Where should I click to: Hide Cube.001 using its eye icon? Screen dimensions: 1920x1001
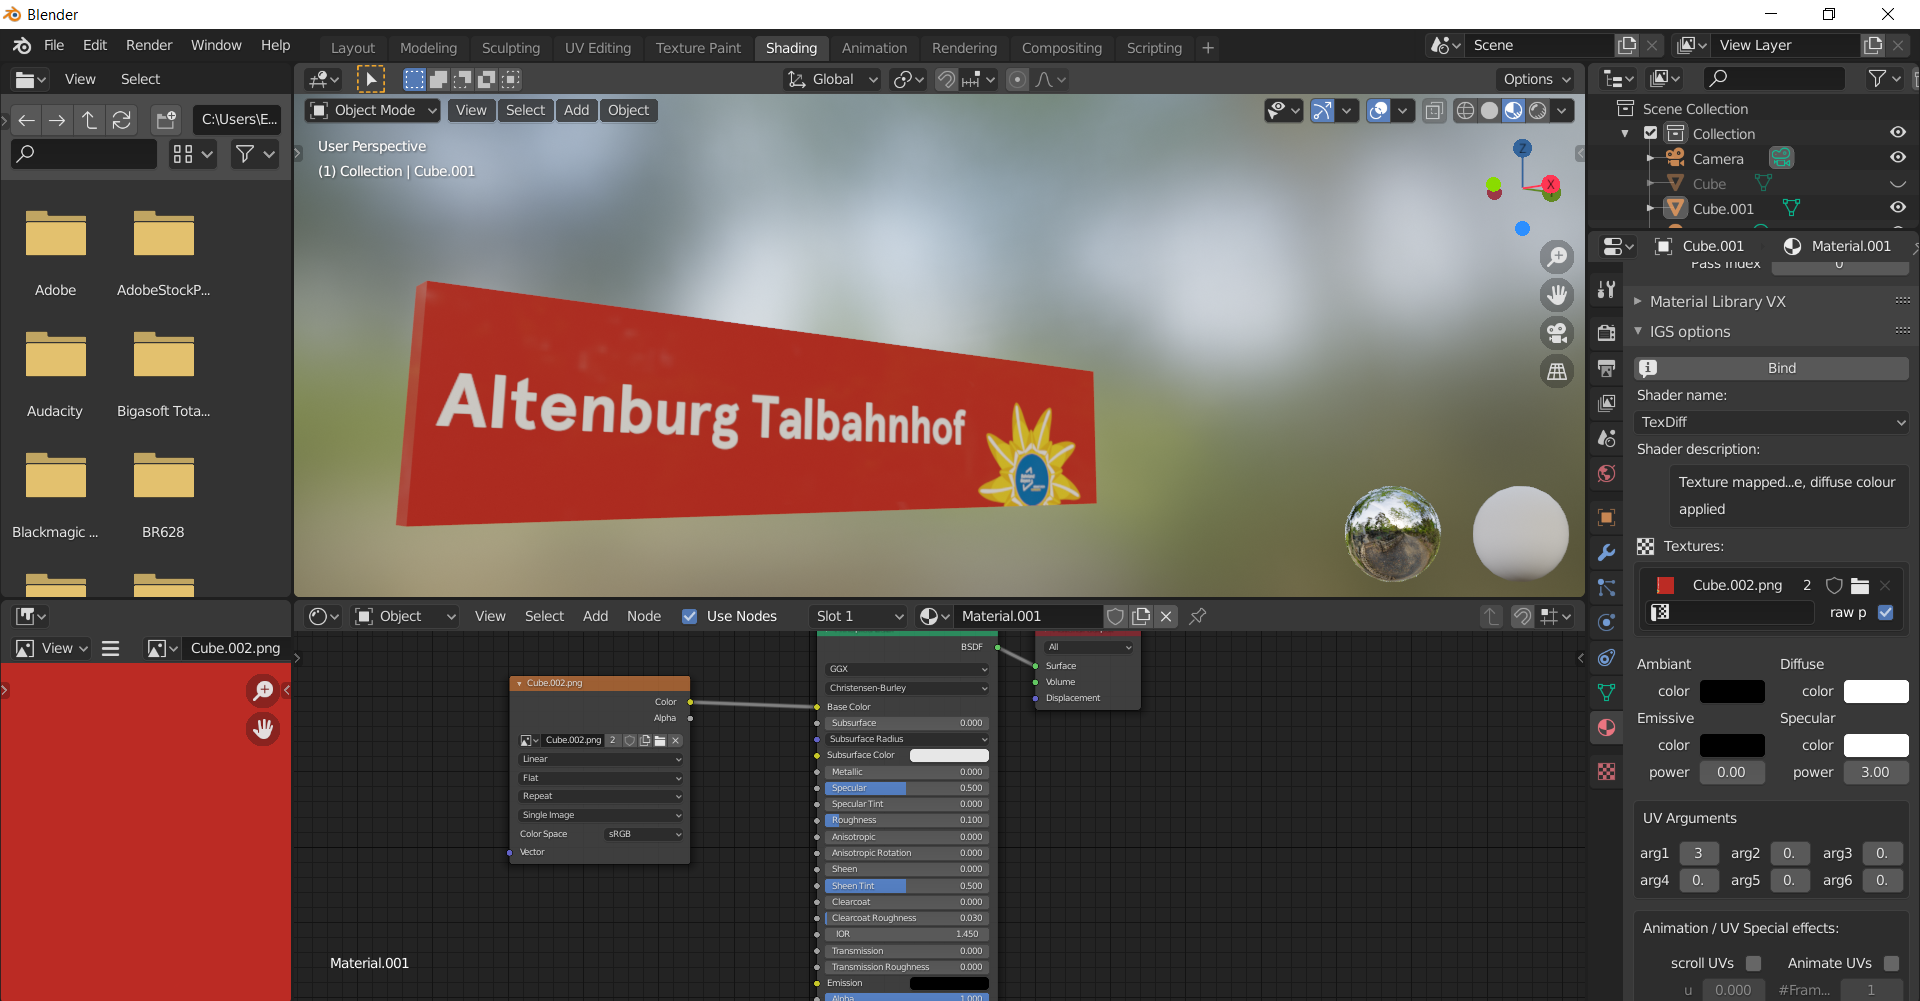click(x=1897, y=208)
